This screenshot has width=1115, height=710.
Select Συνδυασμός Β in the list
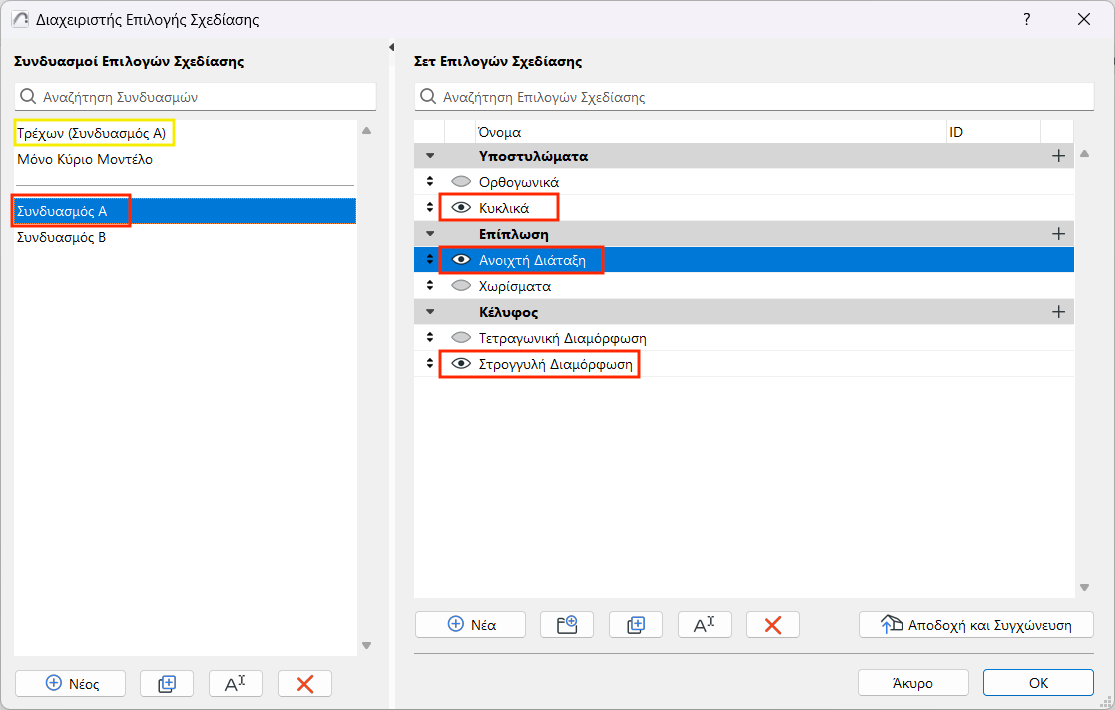click(185, 238)
